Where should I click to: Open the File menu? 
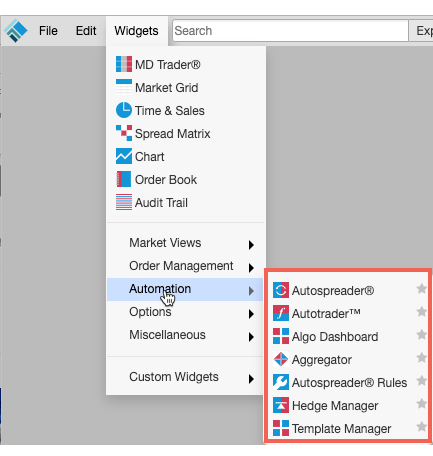coord(48,31)
